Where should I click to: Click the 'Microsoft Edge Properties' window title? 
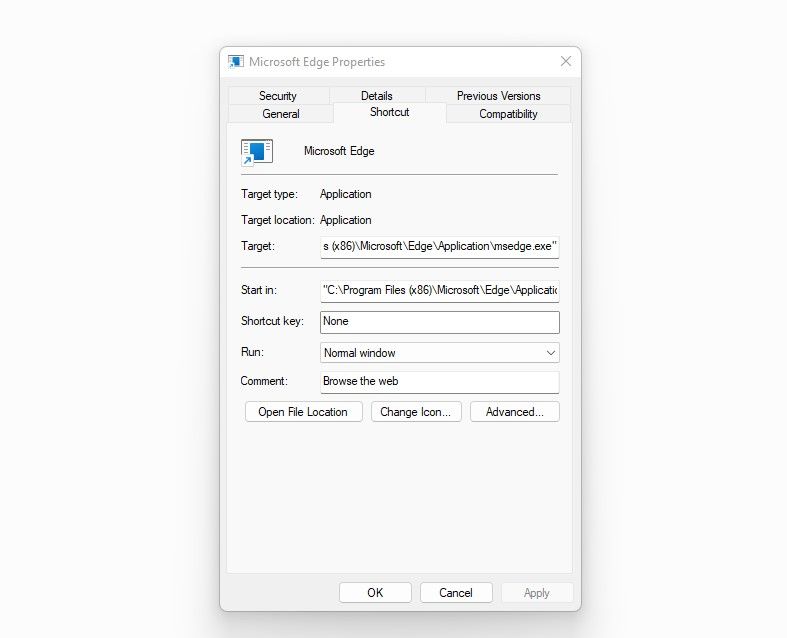coord(317,62)
